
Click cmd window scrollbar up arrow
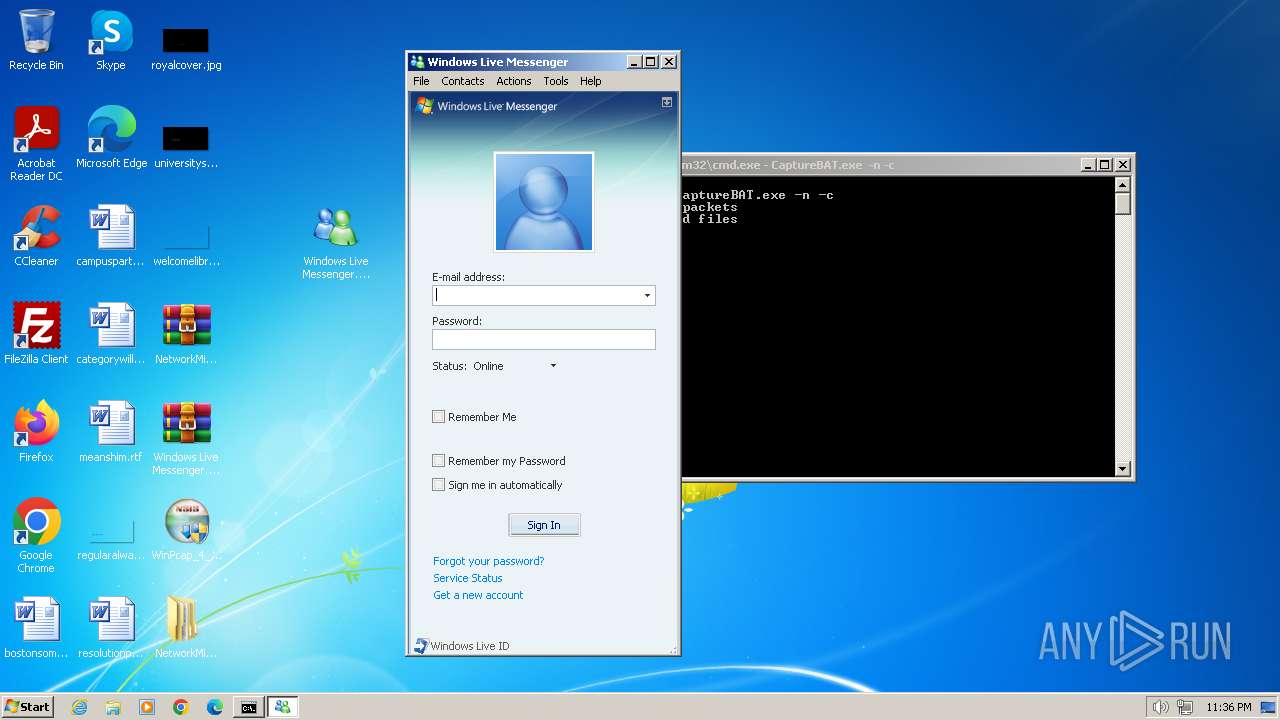click(x=1122, y=184)
